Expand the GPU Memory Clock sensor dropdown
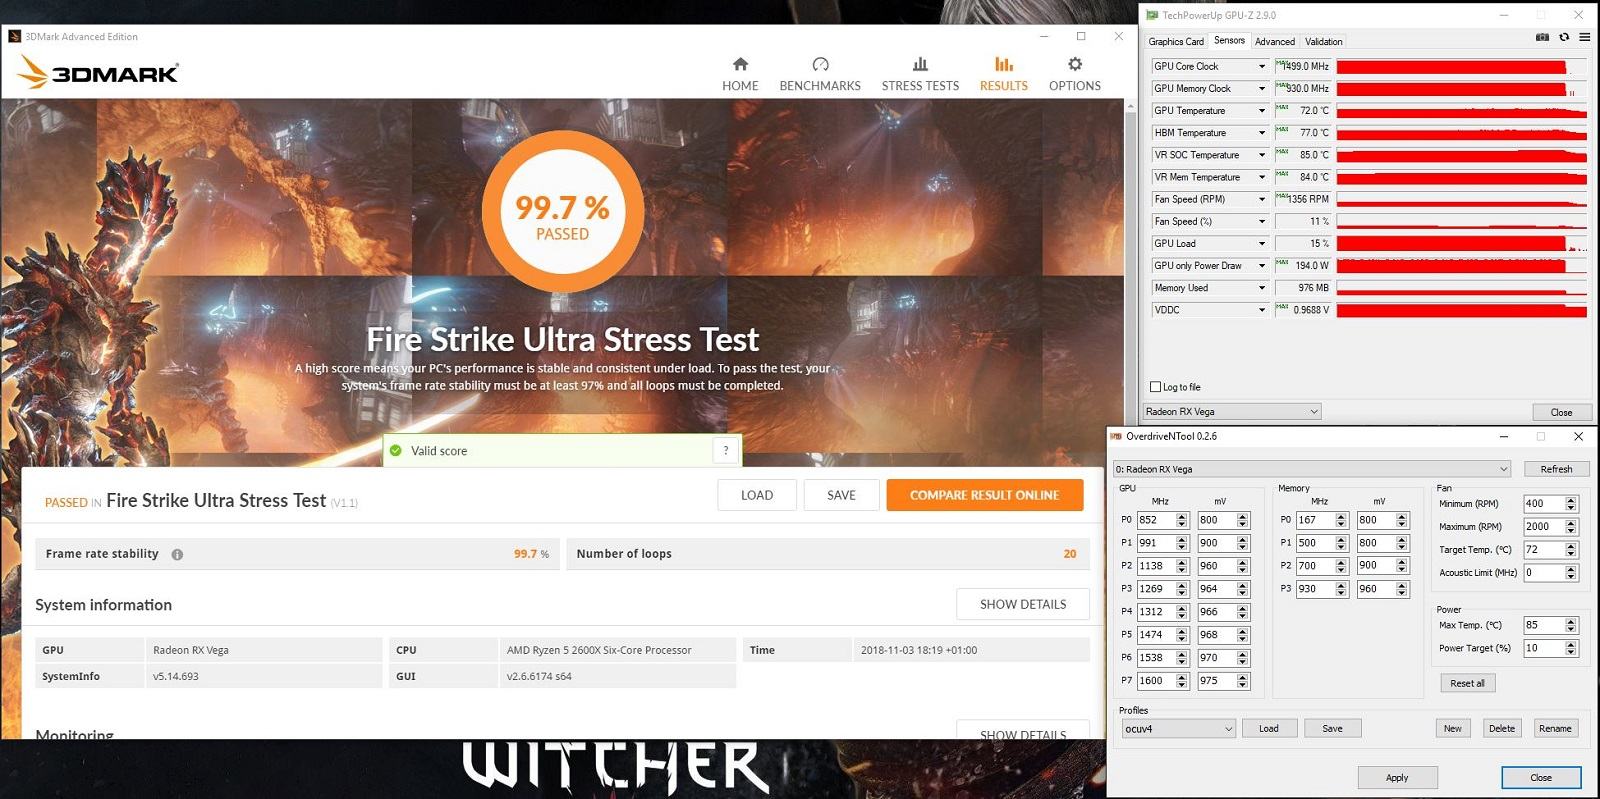Image resolution: width=1600 pixels, height=799 pixels. [x=1262, y=88]
